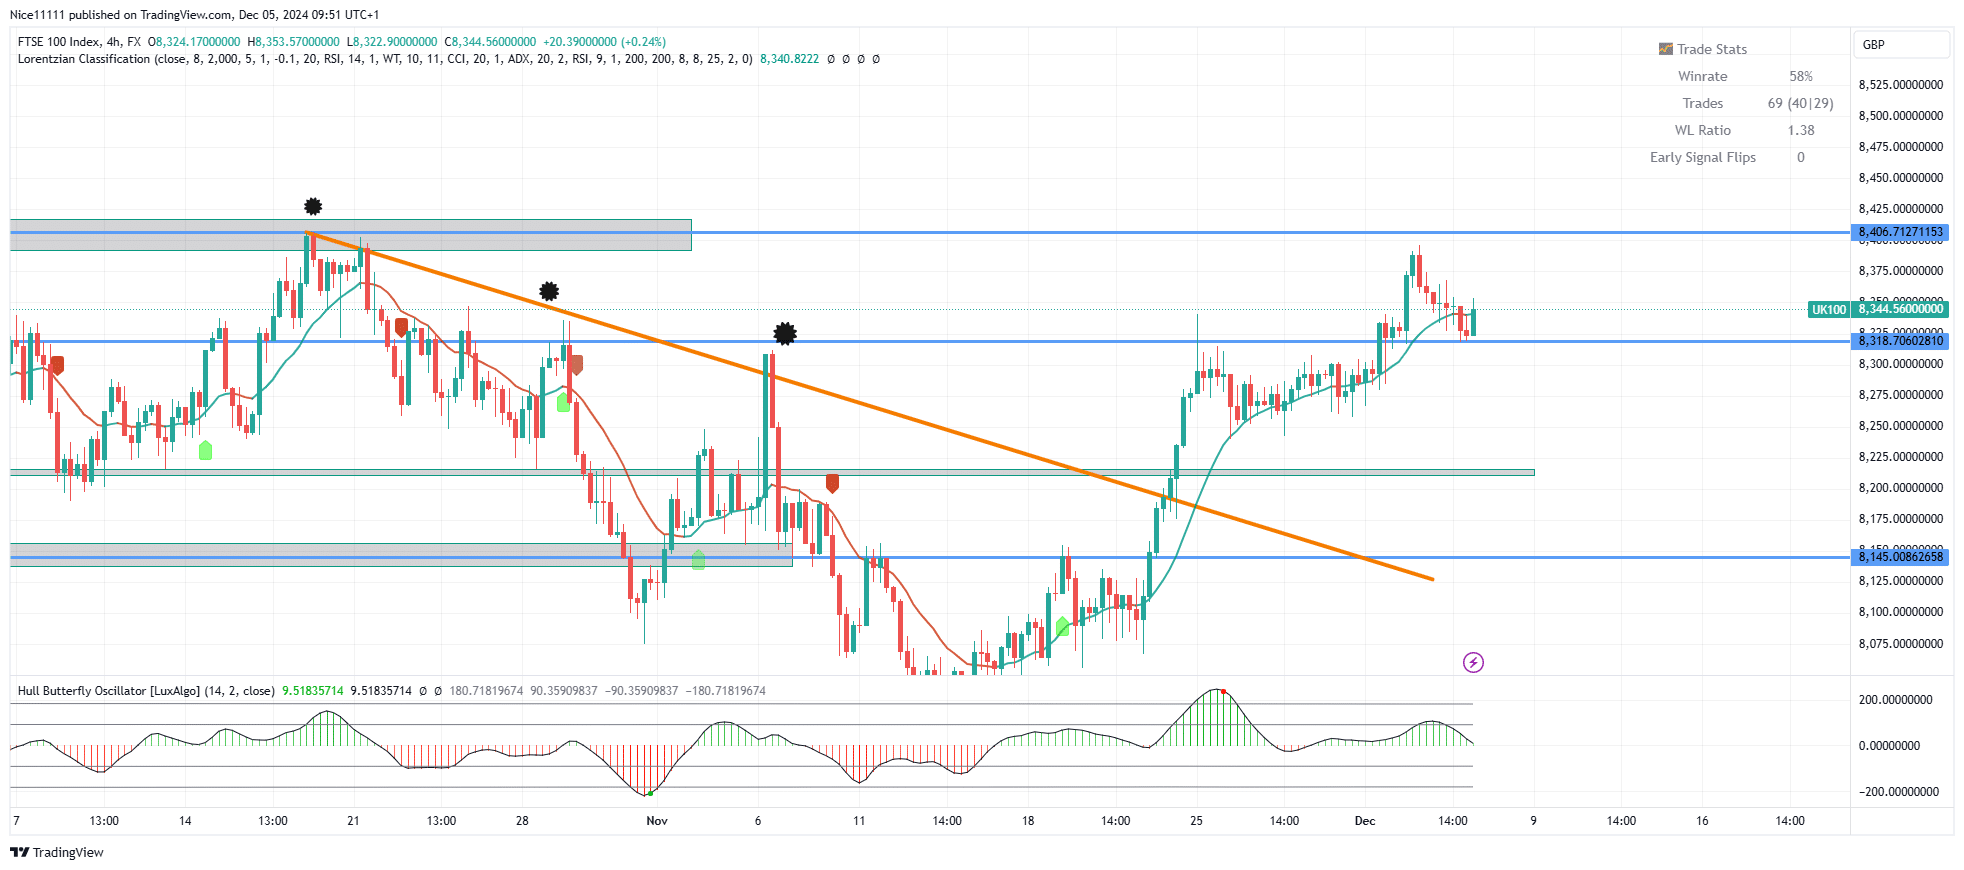Select the largest black burst marker near Nov 6
The height and width of the screenshot is (870, 1964).
[785, 334]
